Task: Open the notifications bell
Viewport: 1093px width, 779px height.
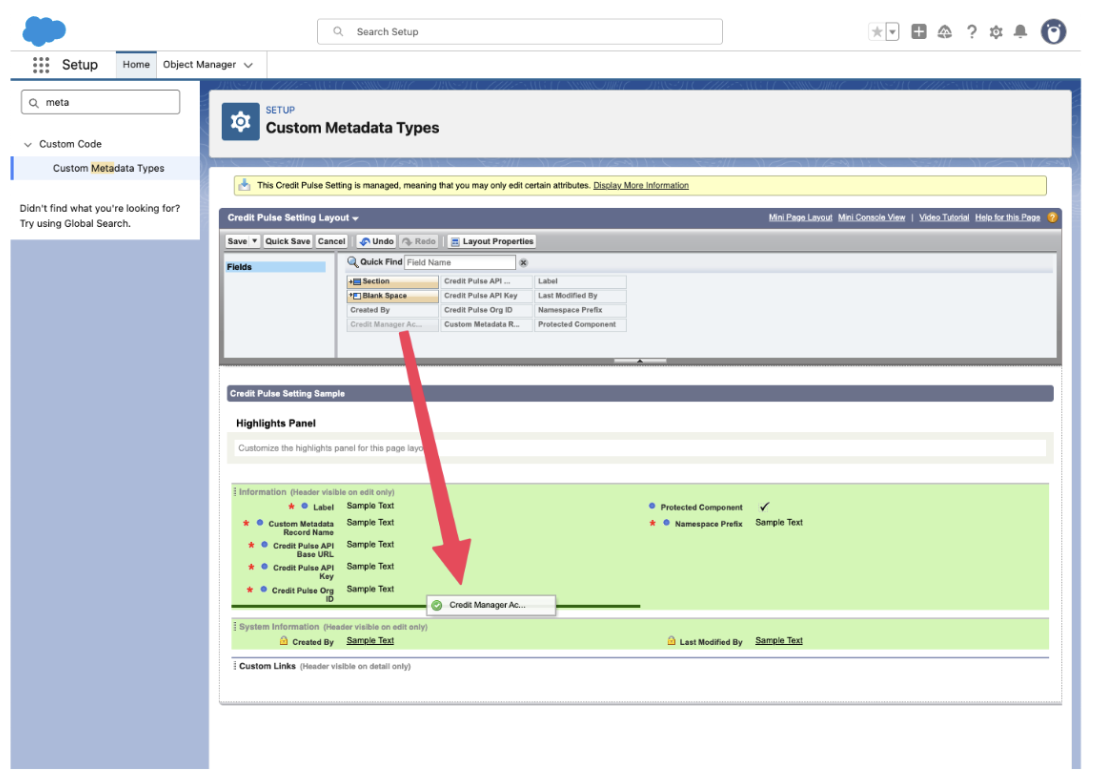Action: (1020, 32)
